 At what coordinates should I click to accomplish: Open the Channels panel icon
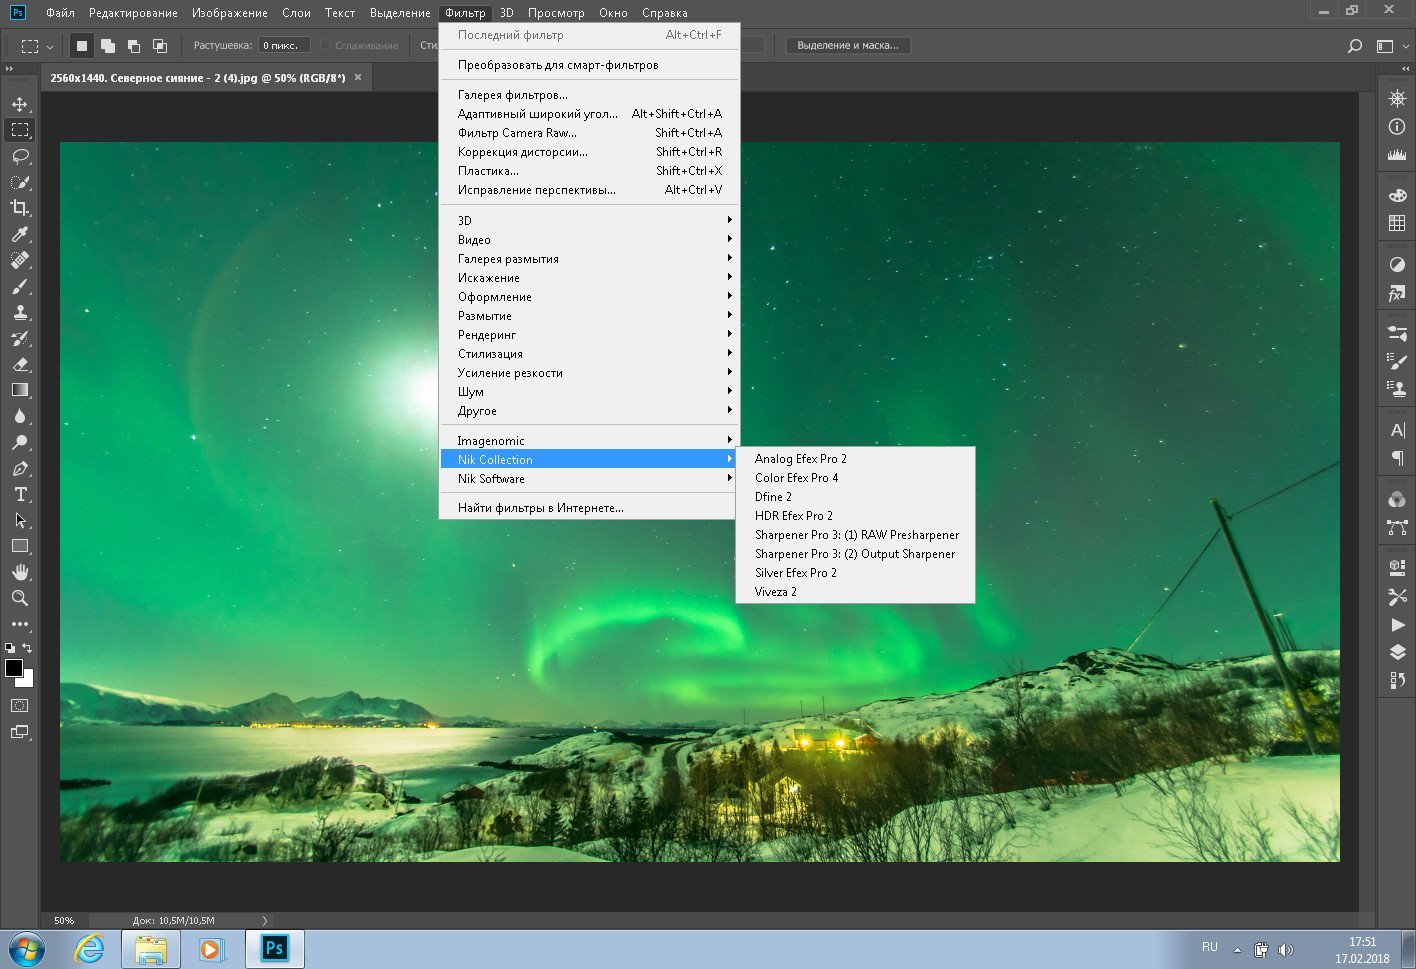[1397, 500]
